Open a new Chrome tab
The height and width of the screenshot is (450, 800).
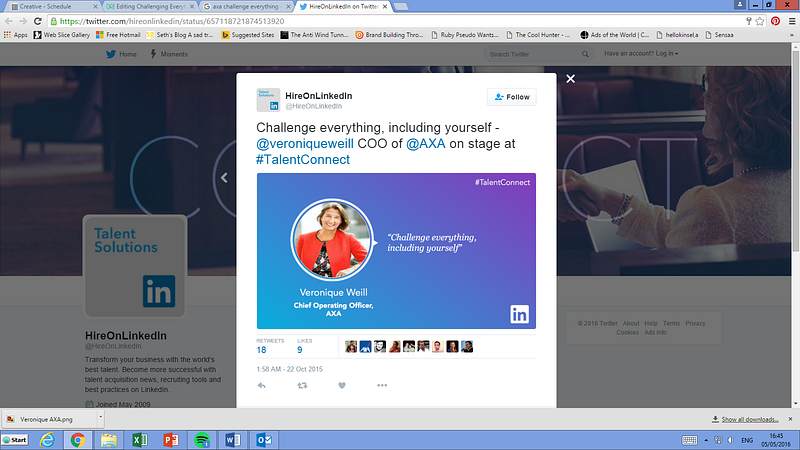pyautogui.click(x=401, y=7)
